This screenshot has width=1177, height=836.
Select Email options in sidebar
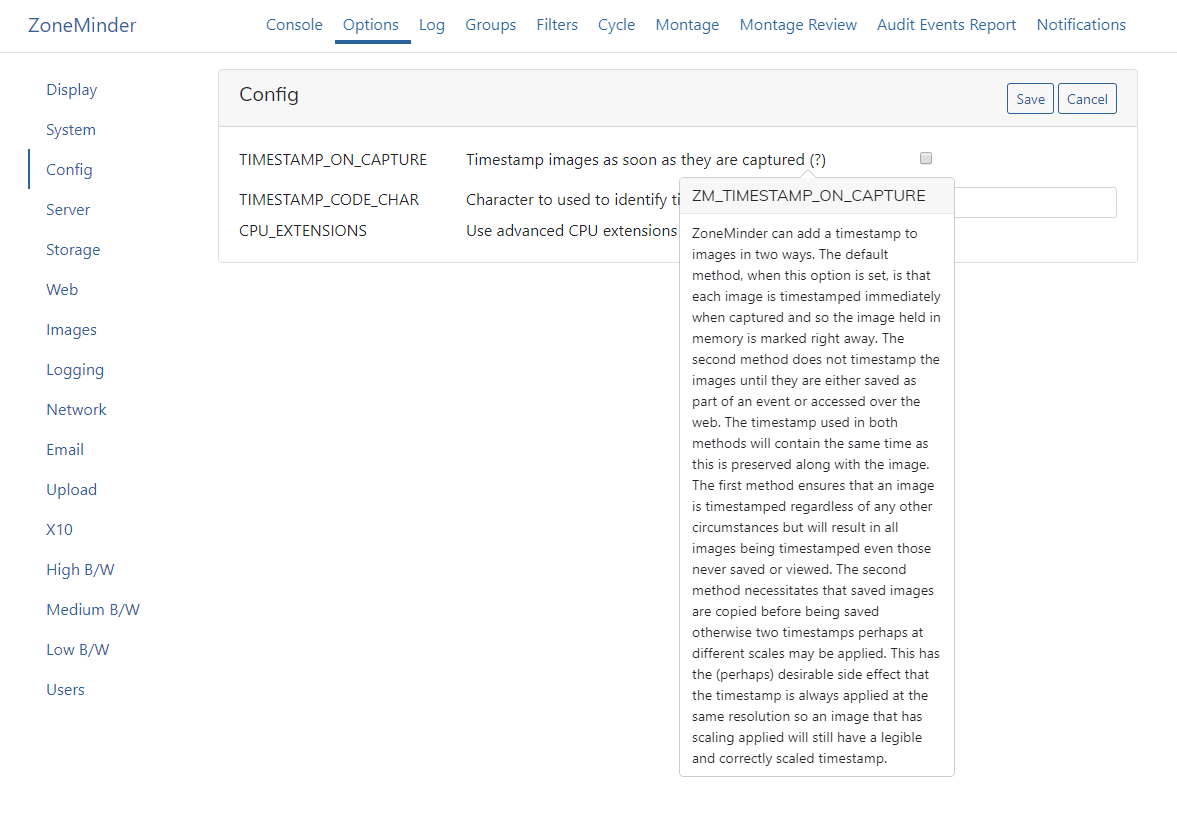[65, 450]
